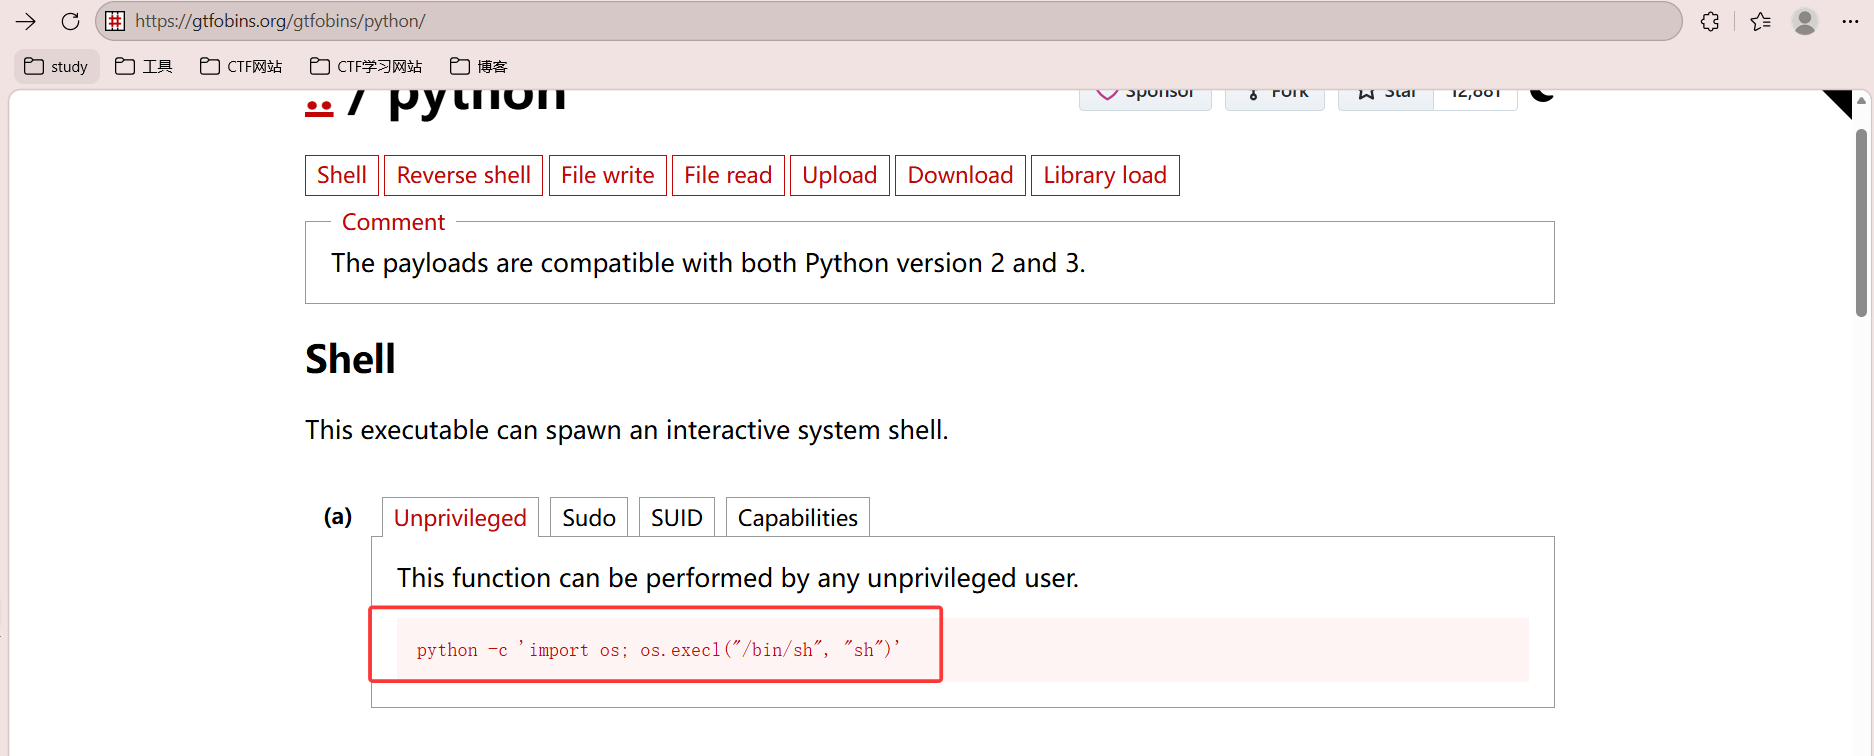Expand the CTF网站 bookmarks folder
Image resolution: width=1874 pixels, height=756 pixels.
coord(241,66)
